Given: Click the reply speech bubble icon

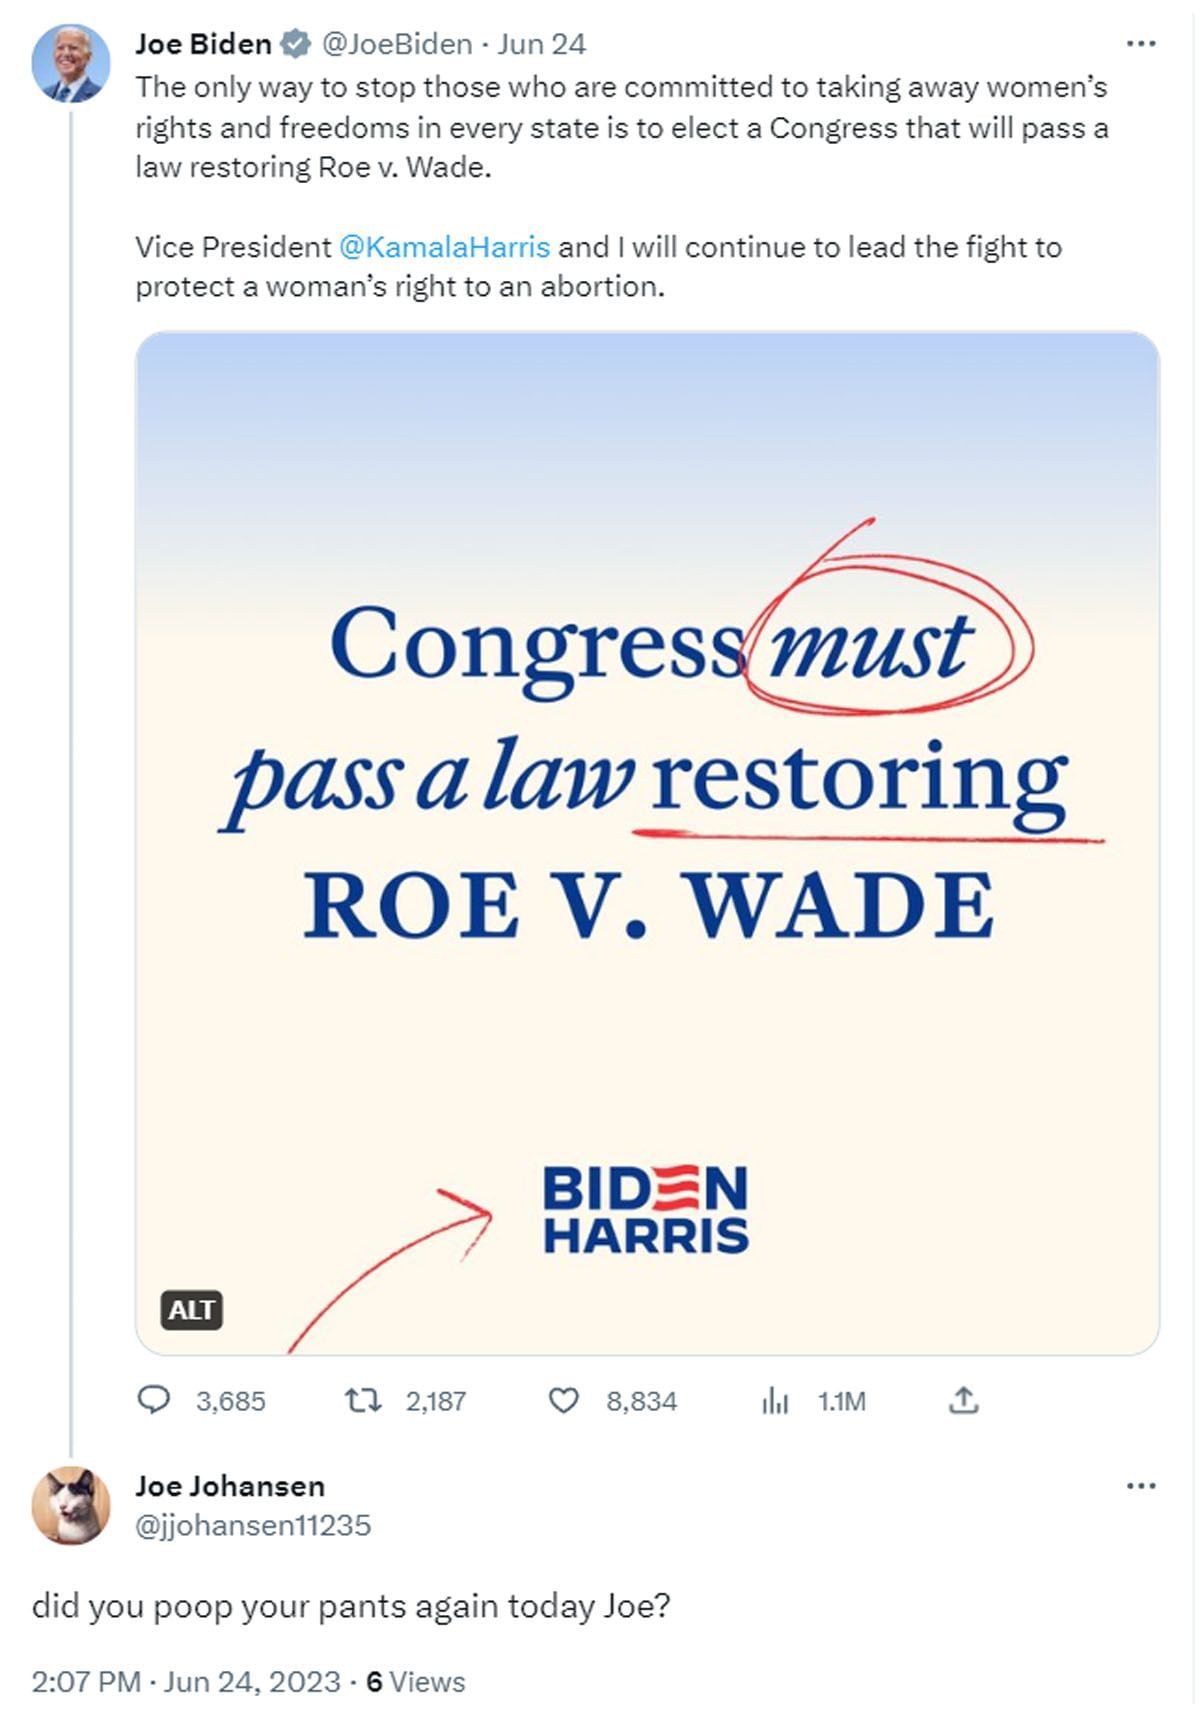Looking at the screenshot, I should 153,1400.
